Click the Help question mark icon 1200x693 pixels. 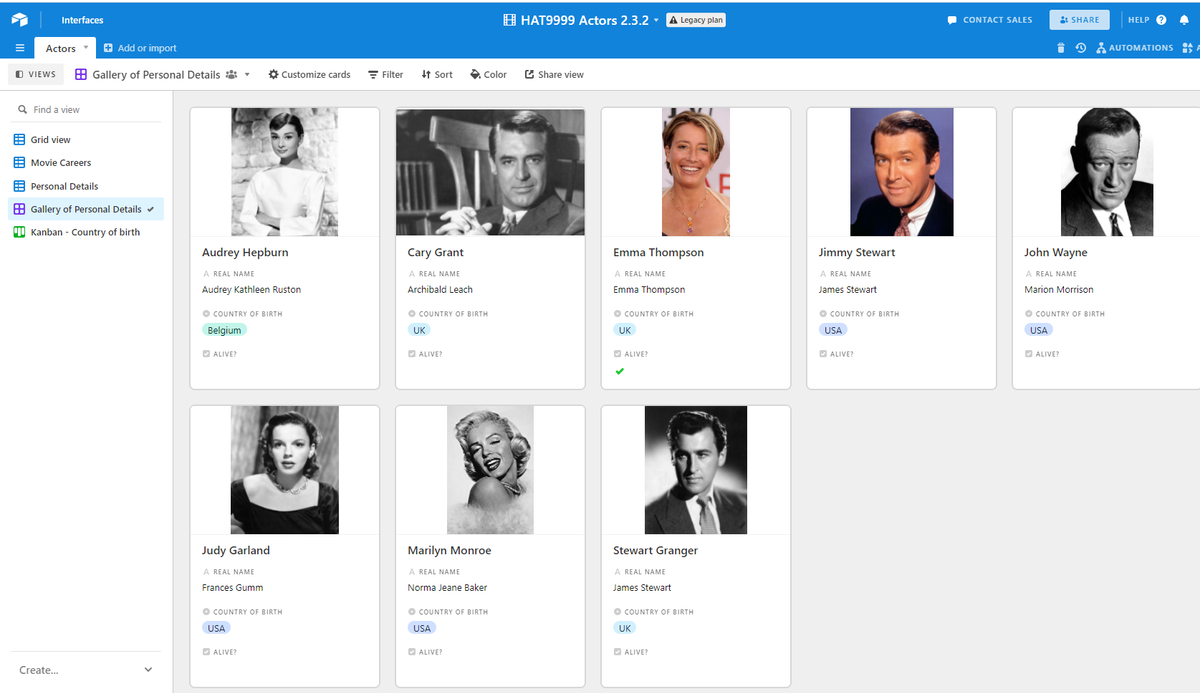click(x=1162, y=20)
